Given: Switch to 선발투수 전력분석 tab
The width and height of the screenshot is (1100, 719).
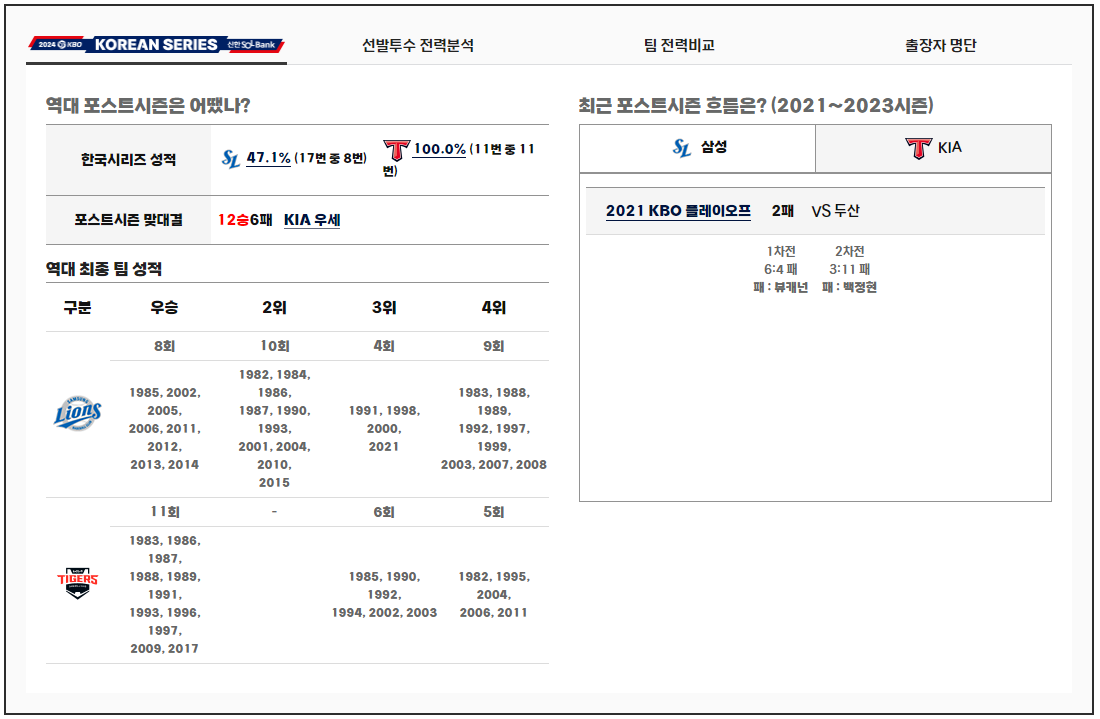Looking at the screenshot, I should pyautogui.click(x=417, y=45).
